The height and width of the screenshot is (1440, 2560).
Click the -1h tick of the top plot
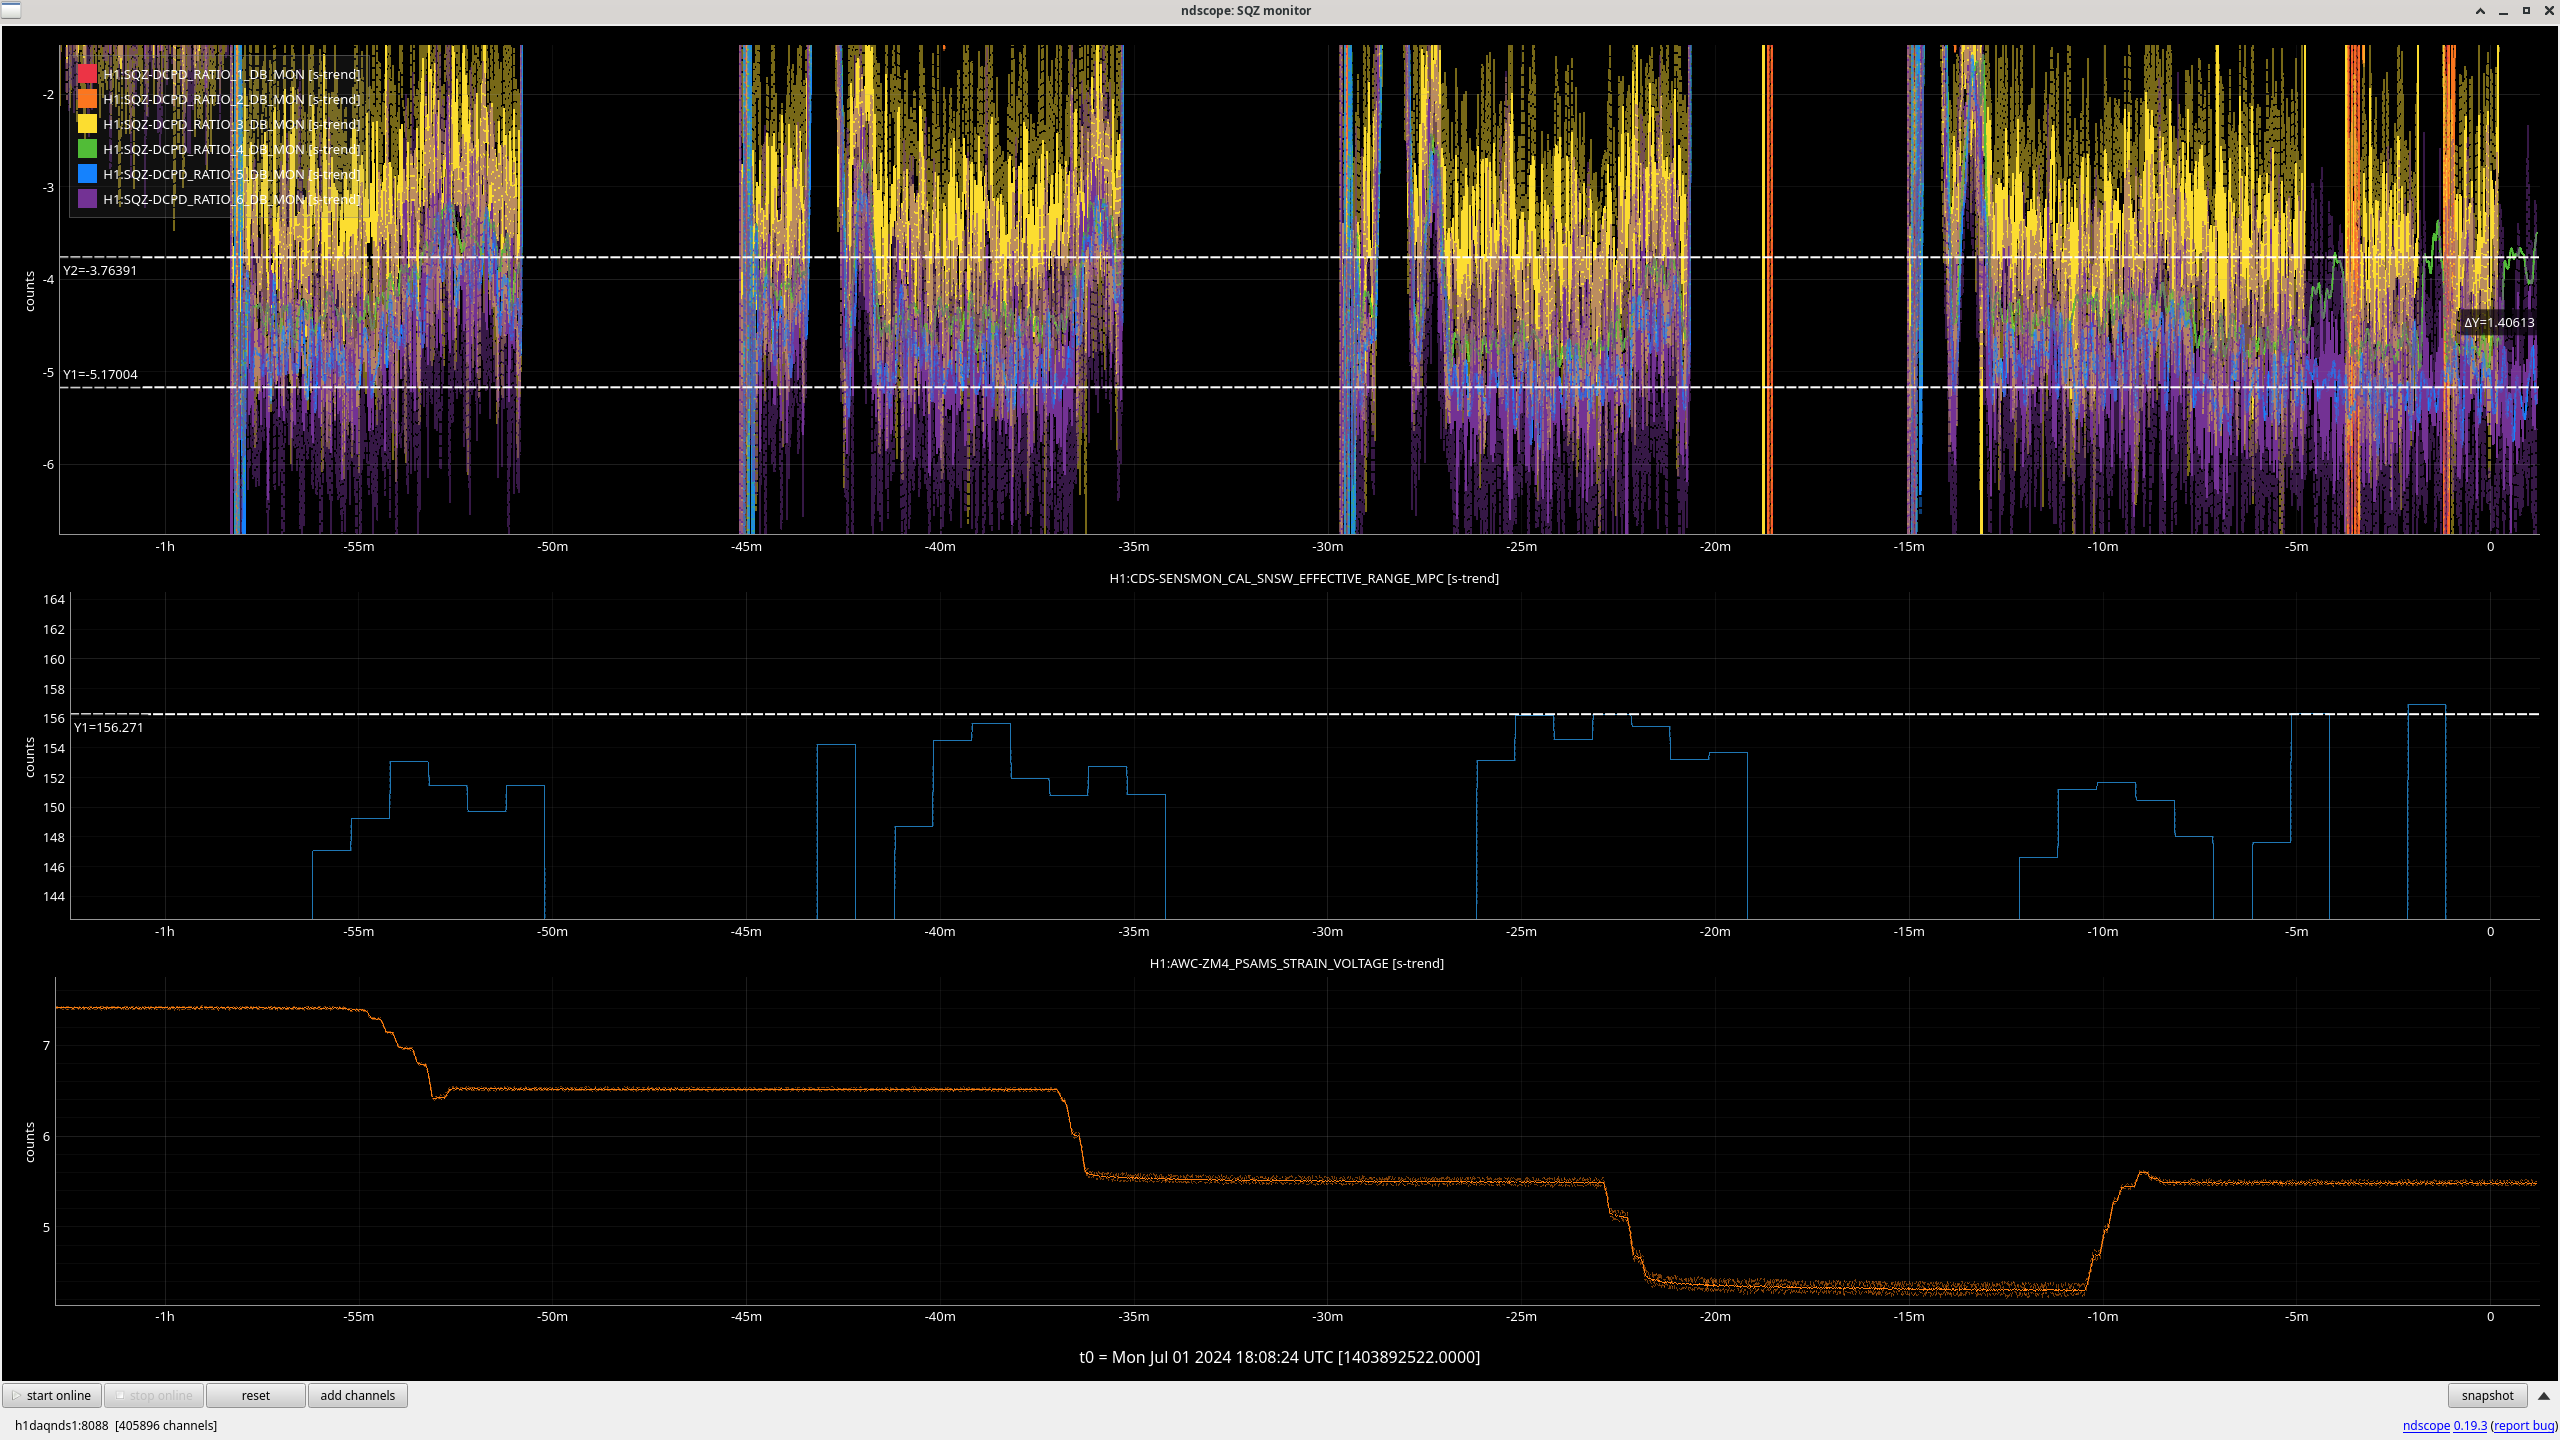[x=165, y=546]
